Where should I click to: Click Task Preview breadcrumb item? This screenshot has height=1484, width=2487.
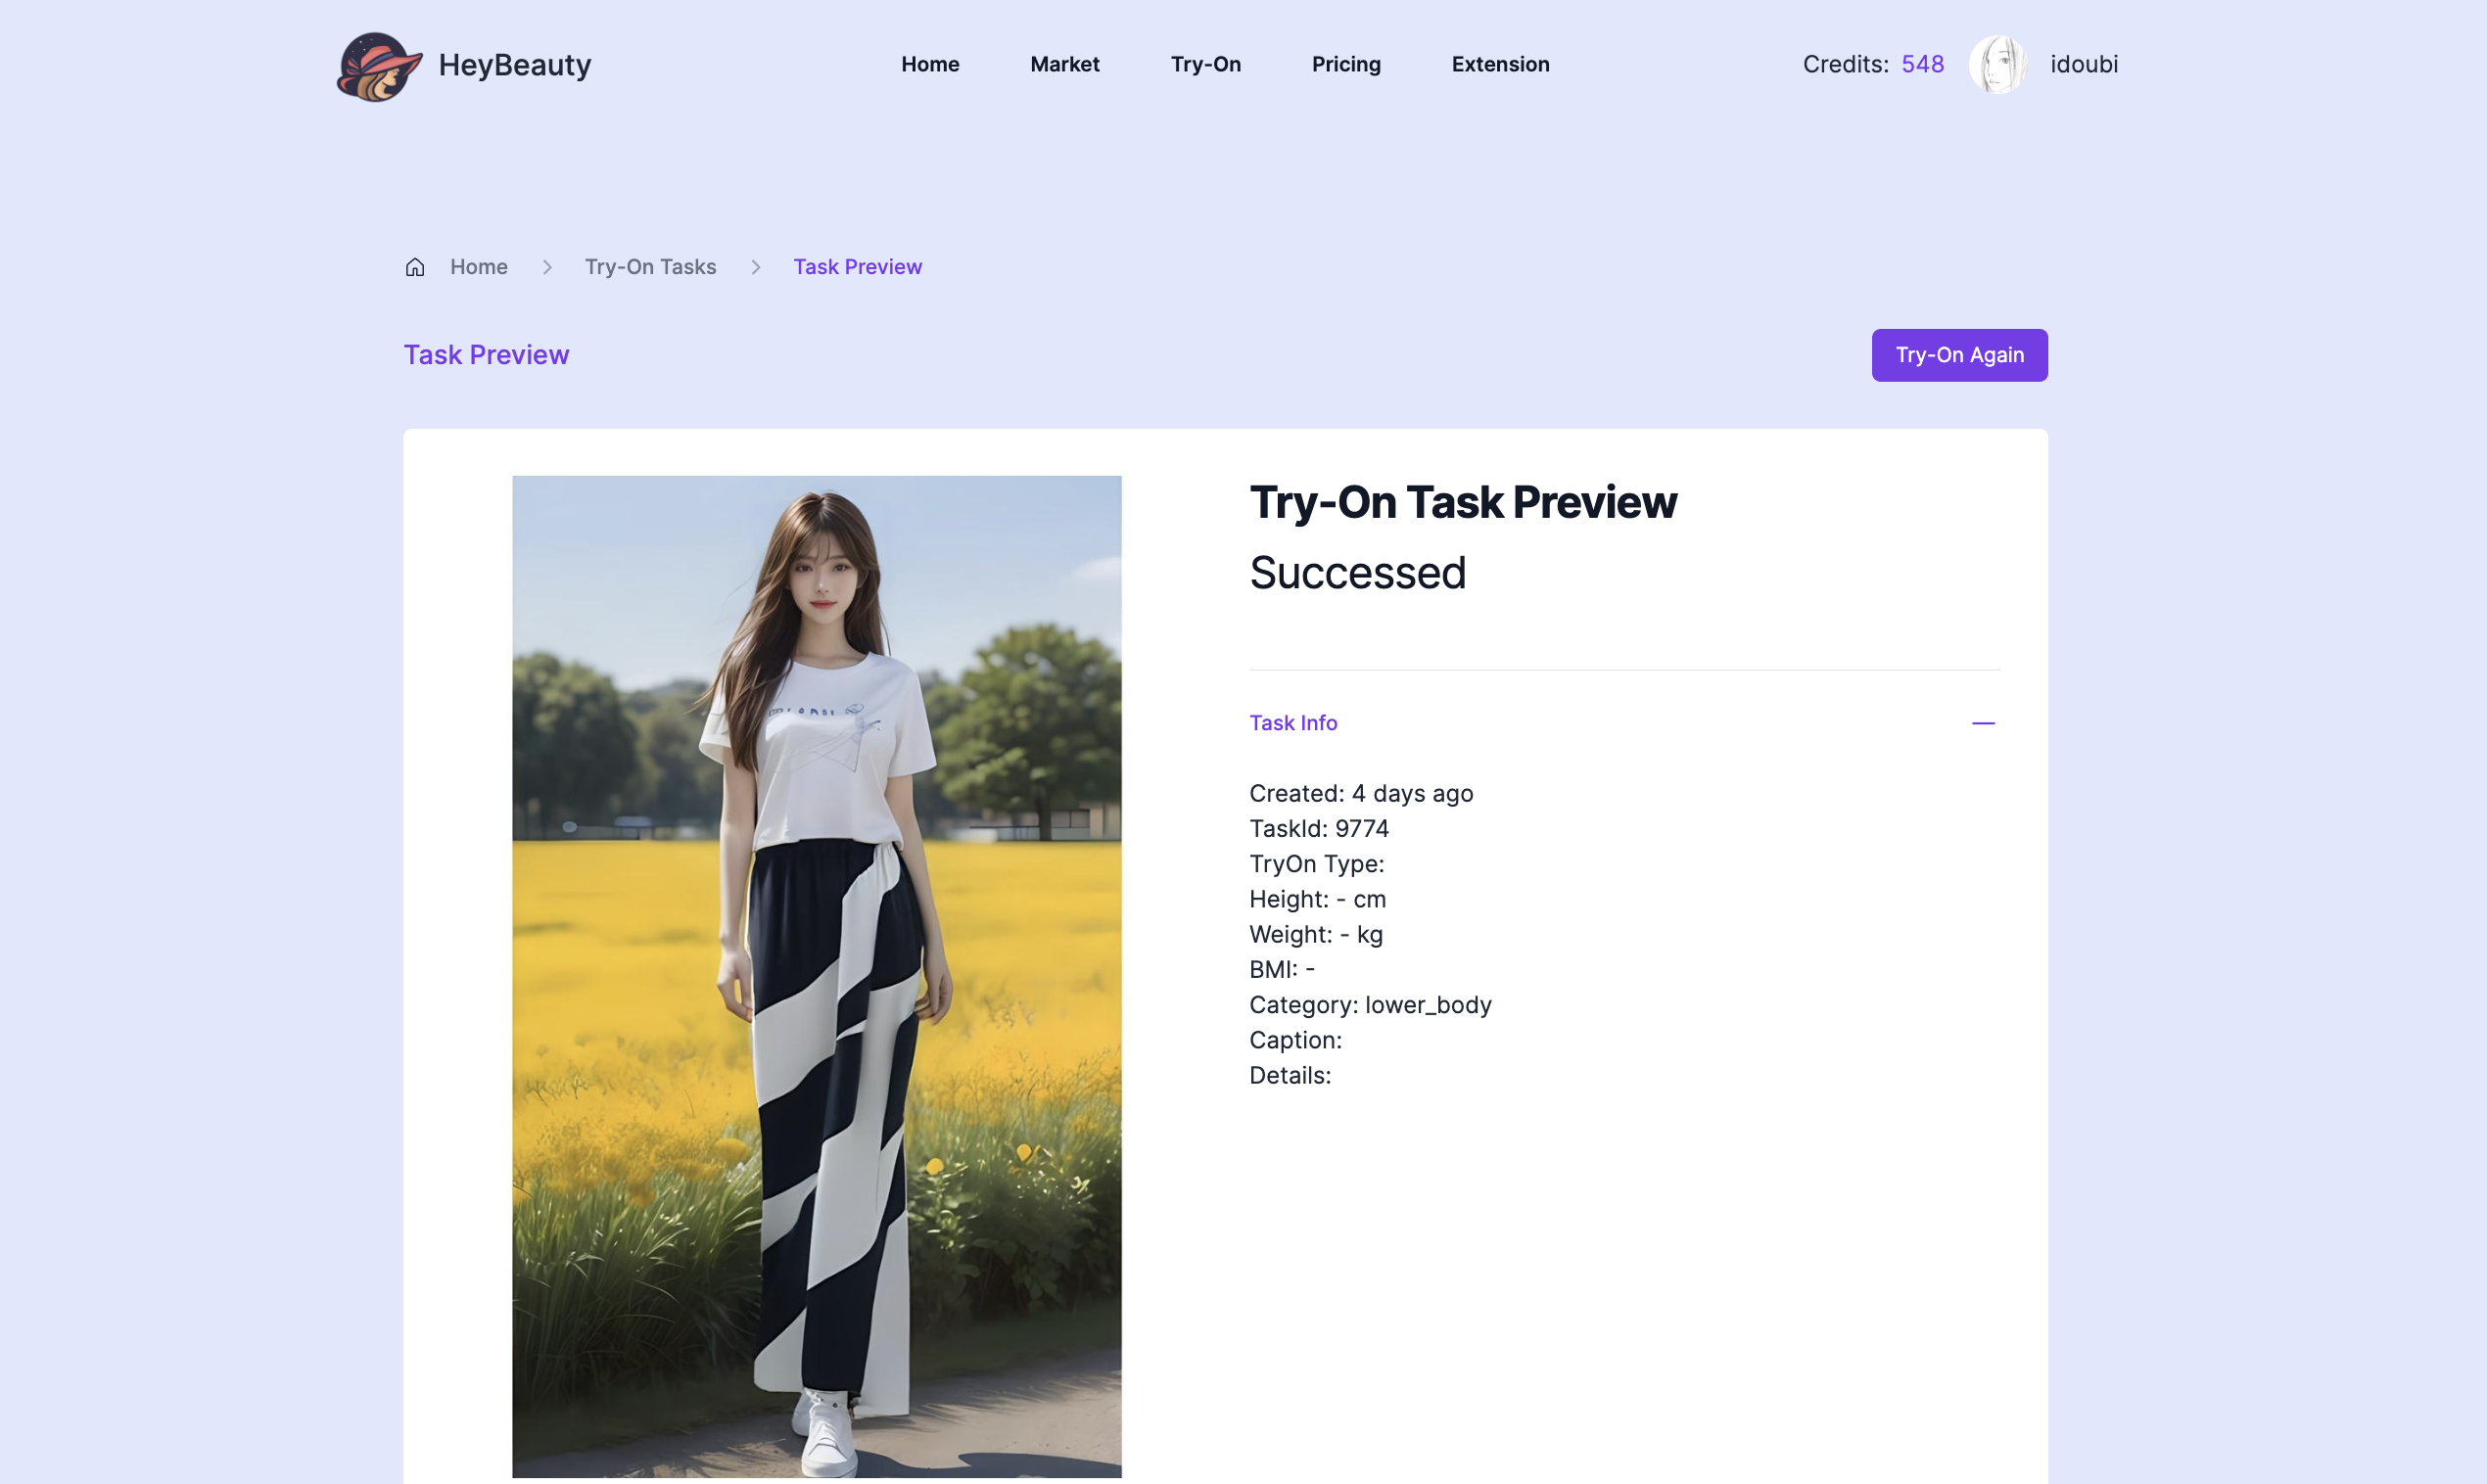857,267
